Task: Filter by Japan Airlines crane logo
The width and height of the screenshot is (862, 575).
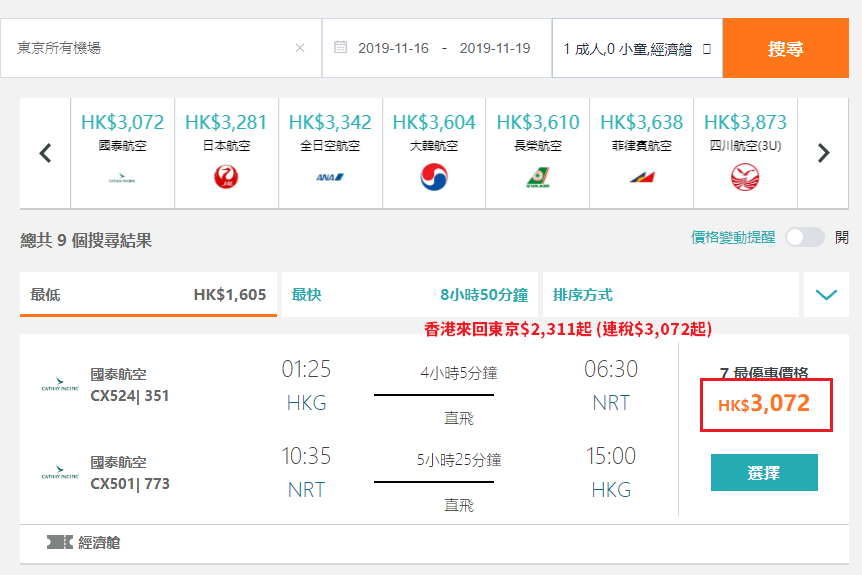Action: click(x=226, y=177)
